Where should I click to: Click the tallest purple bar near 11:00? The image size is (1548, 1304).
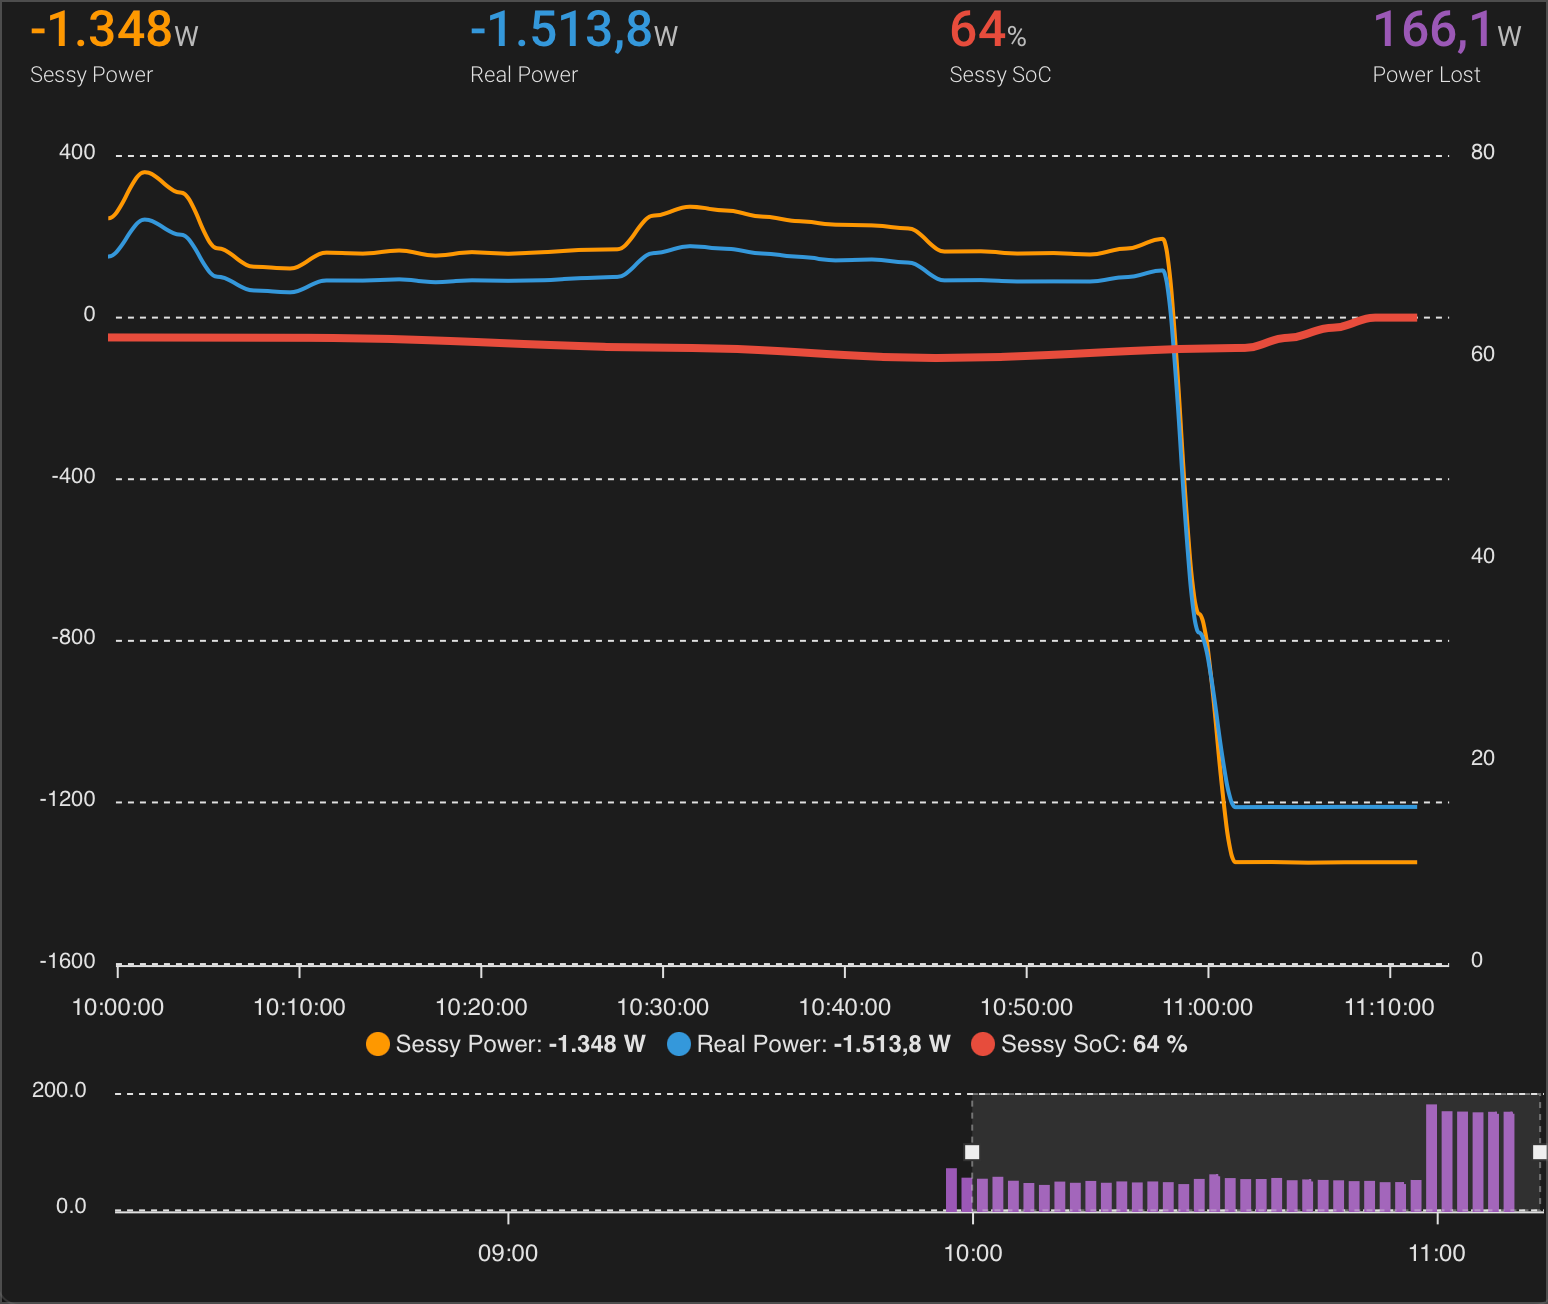point(1430,1155)
